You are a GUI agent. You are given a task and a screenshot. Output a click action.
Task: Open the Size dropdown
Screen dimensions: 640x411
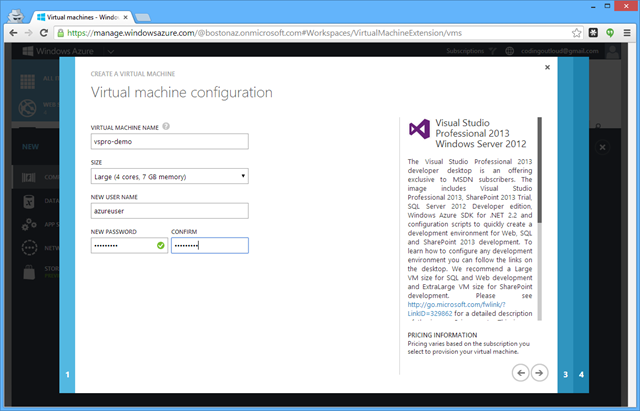tap(169, 176)
